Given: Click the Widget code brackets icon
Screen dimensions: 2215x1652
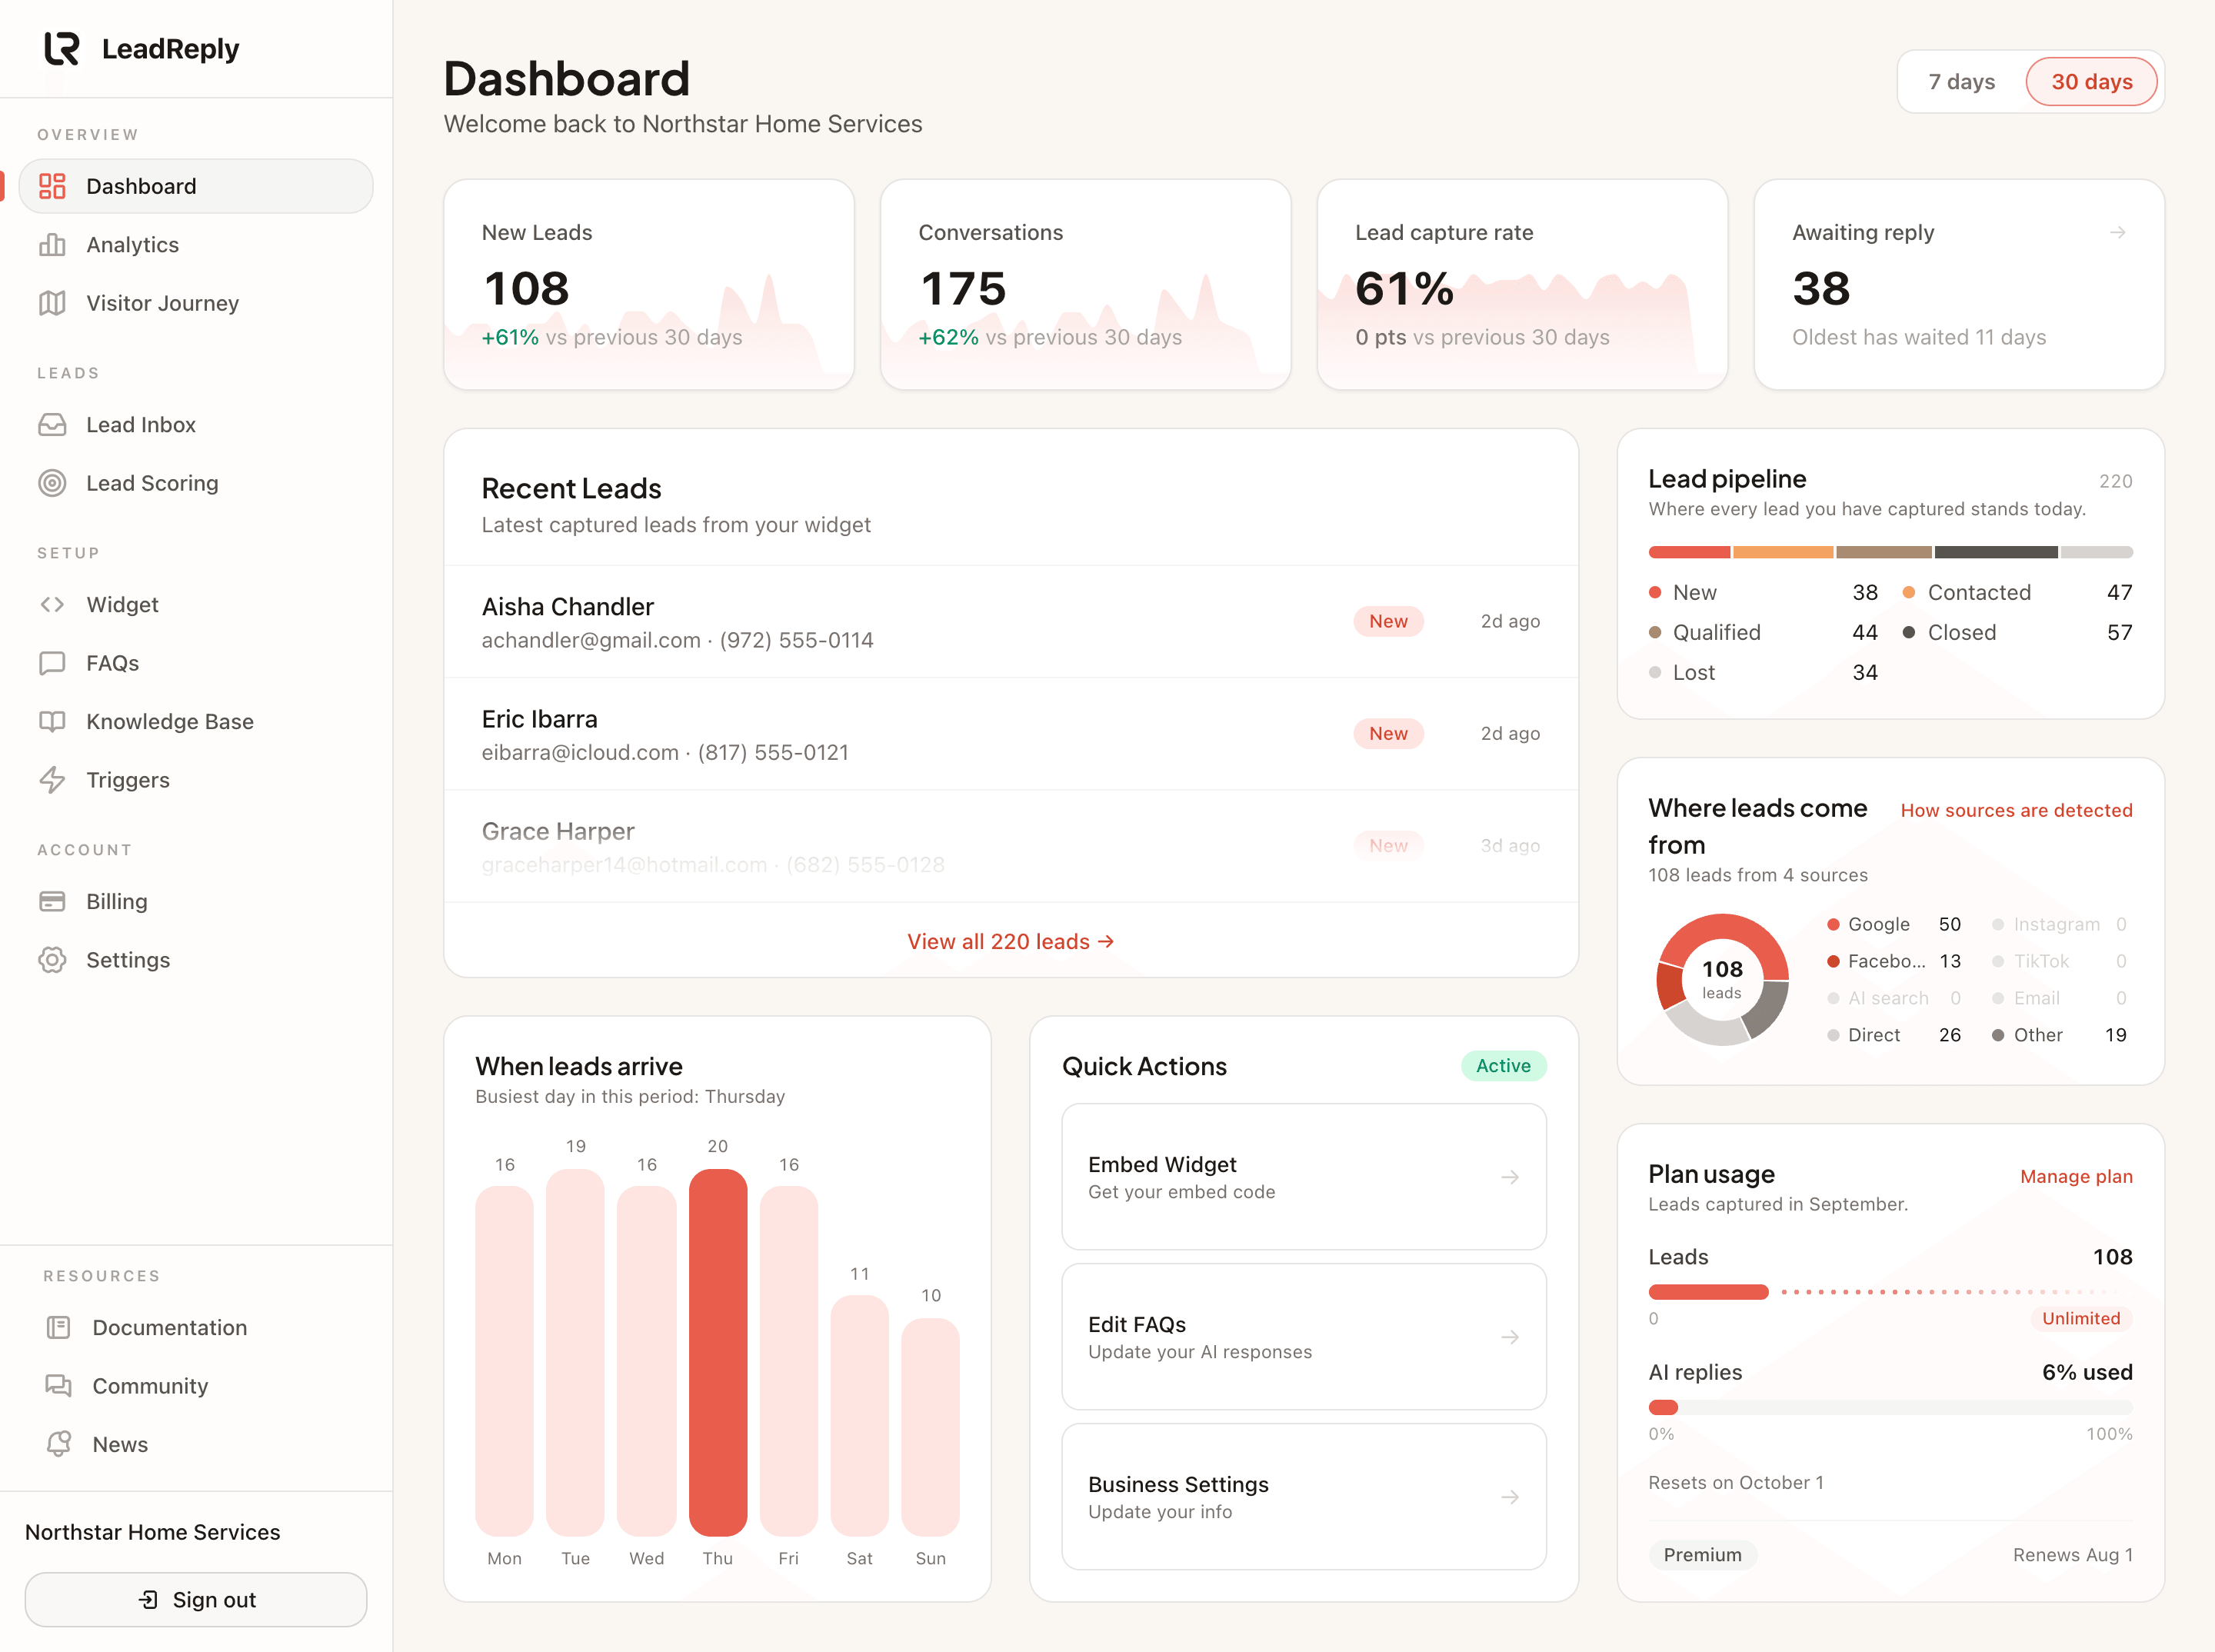Looking at the screenshot, I should tap(52, 605).
